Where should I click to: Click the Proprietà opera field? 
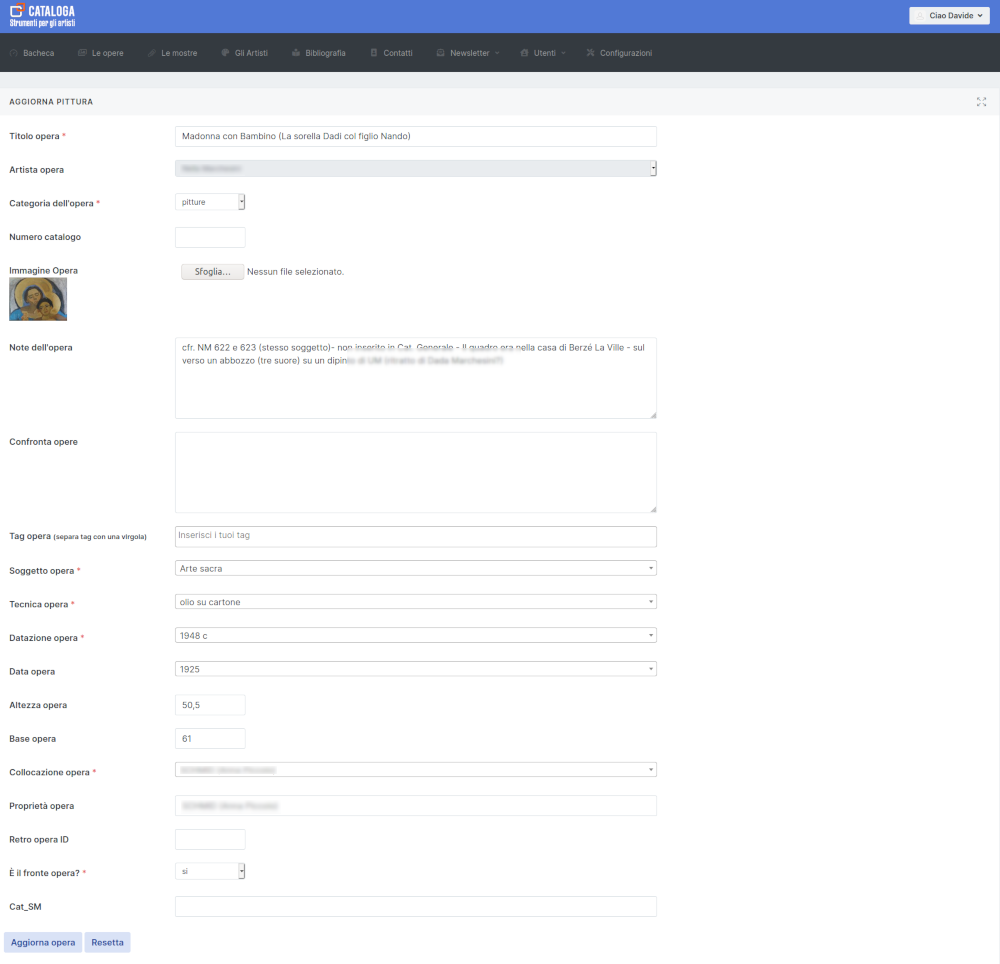point(416,806)
